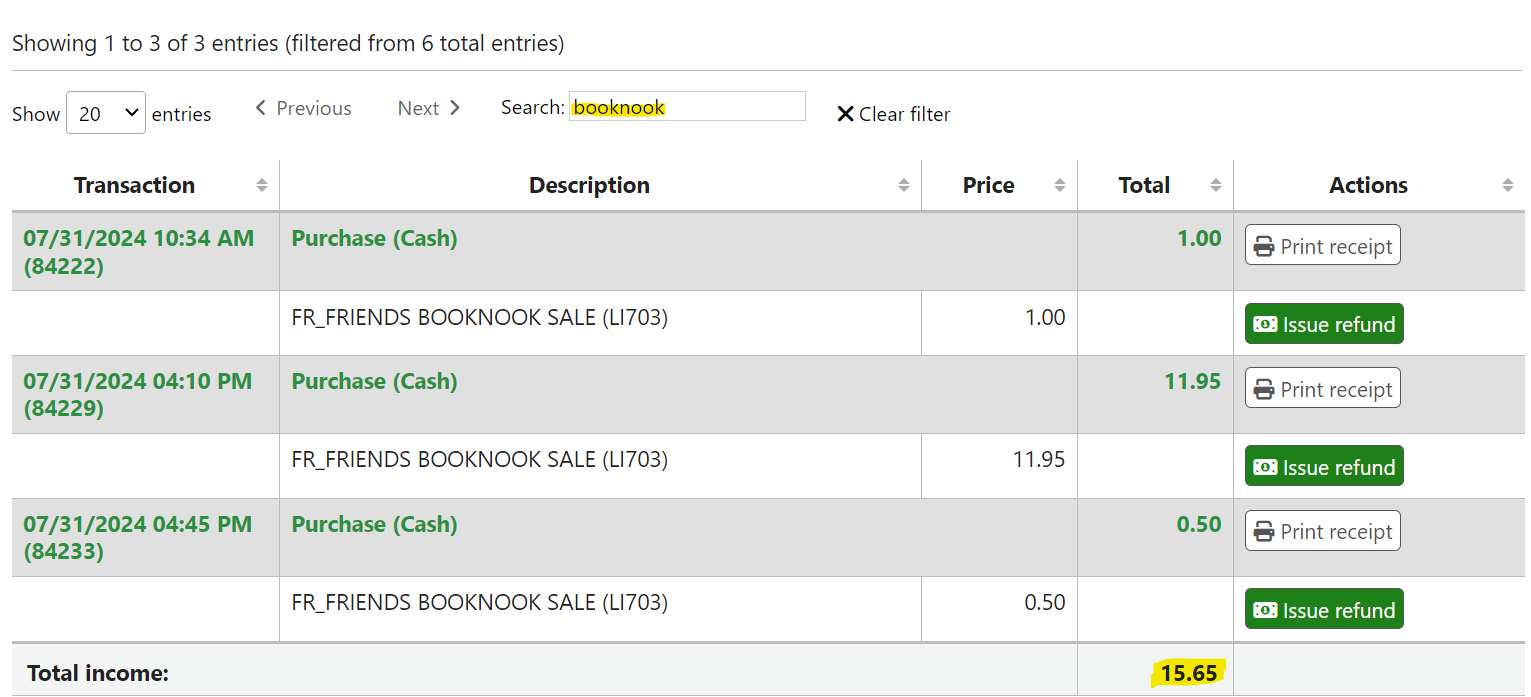Image resolution: width=1531 pixels, height=697 pixels.
Task: Print receipt for transaction 84222
Action: (x=1322, y=246)
